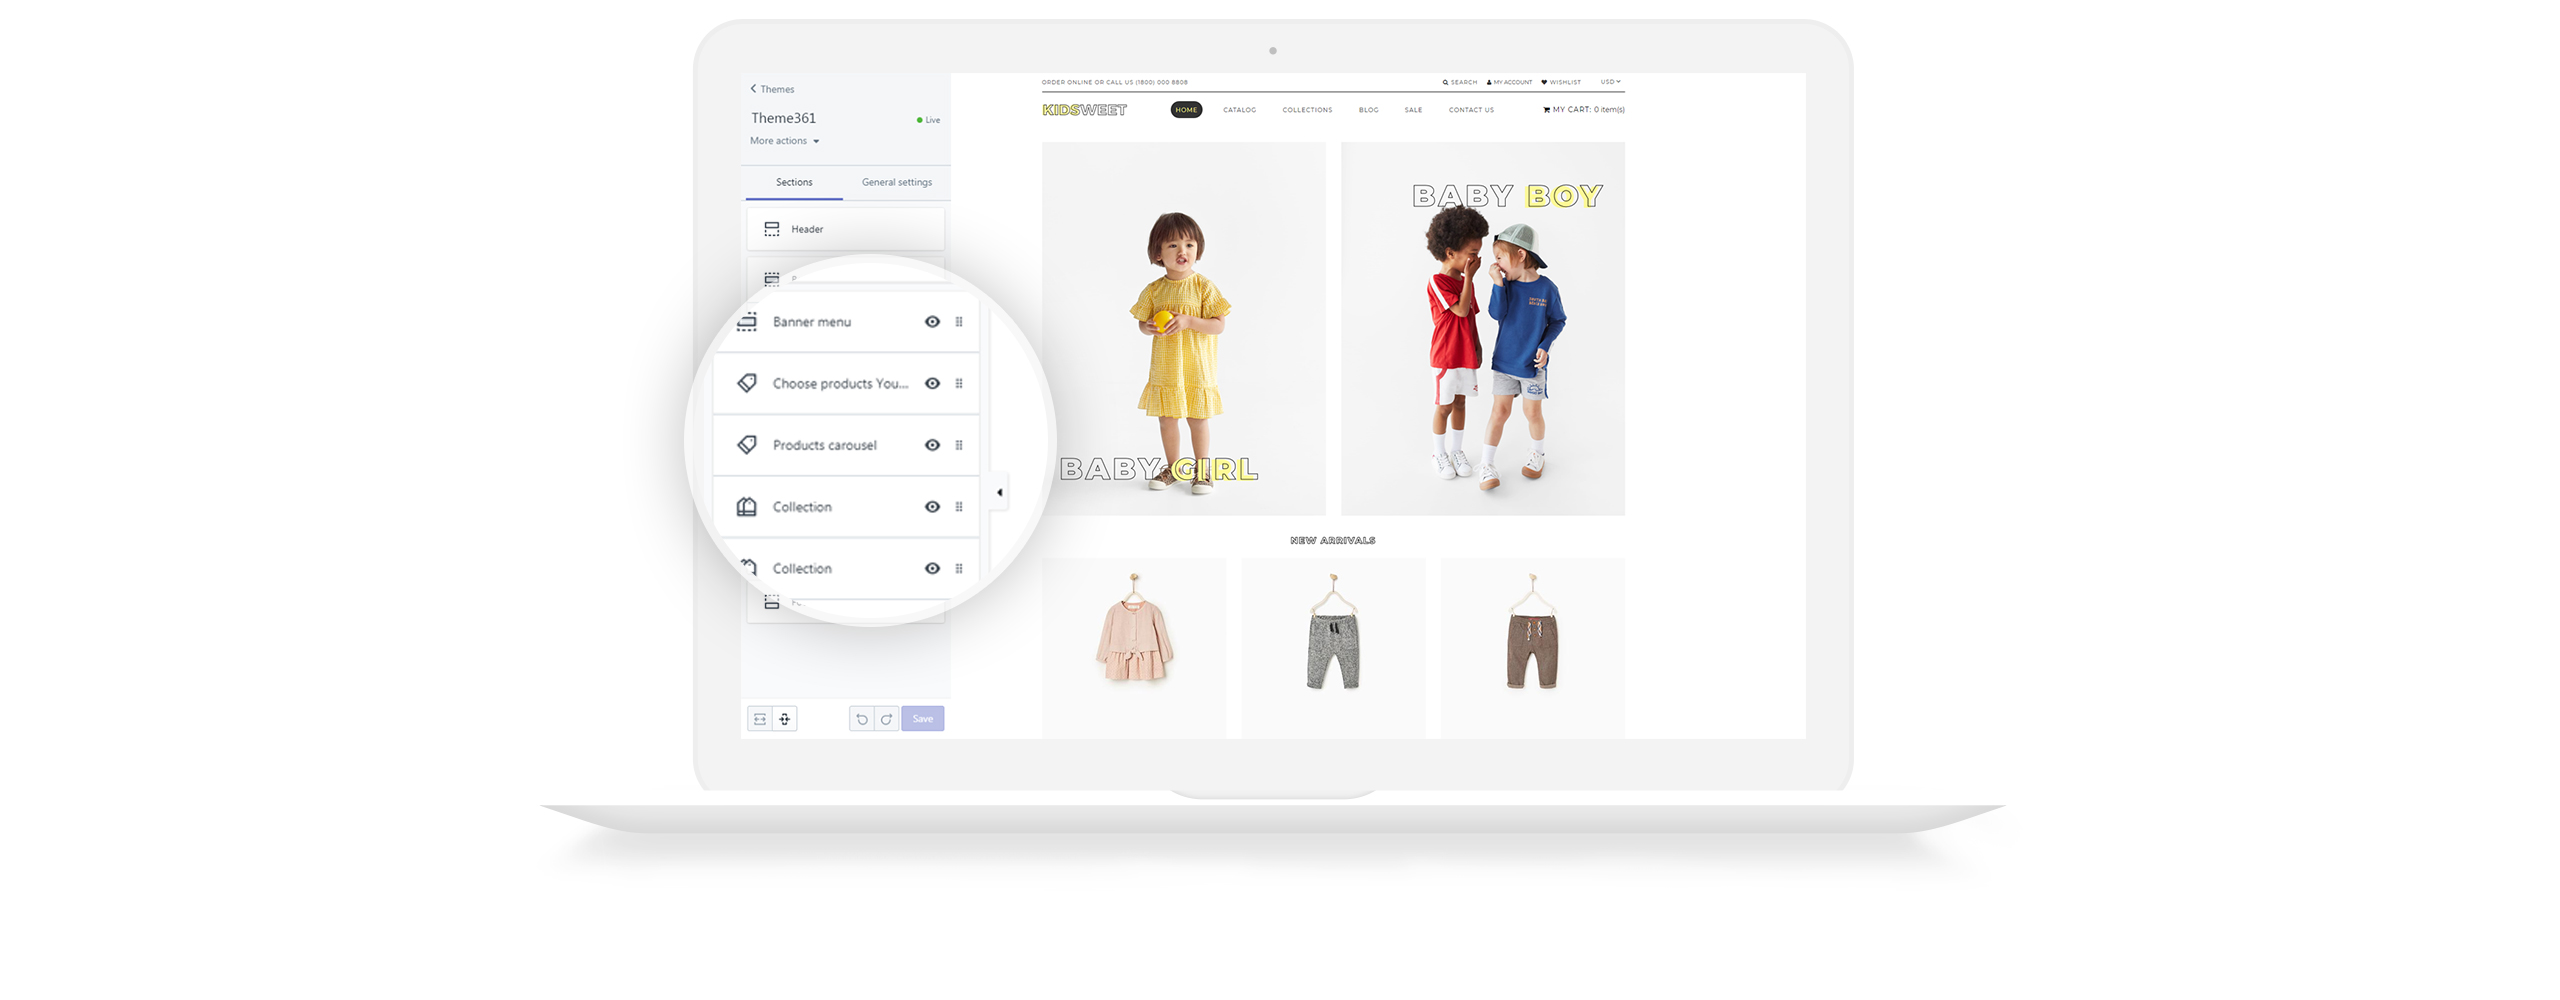The width and height of the screenshot is (2560, 1000).
Task: Hide the Banner menu section
Action: point(932,322)
